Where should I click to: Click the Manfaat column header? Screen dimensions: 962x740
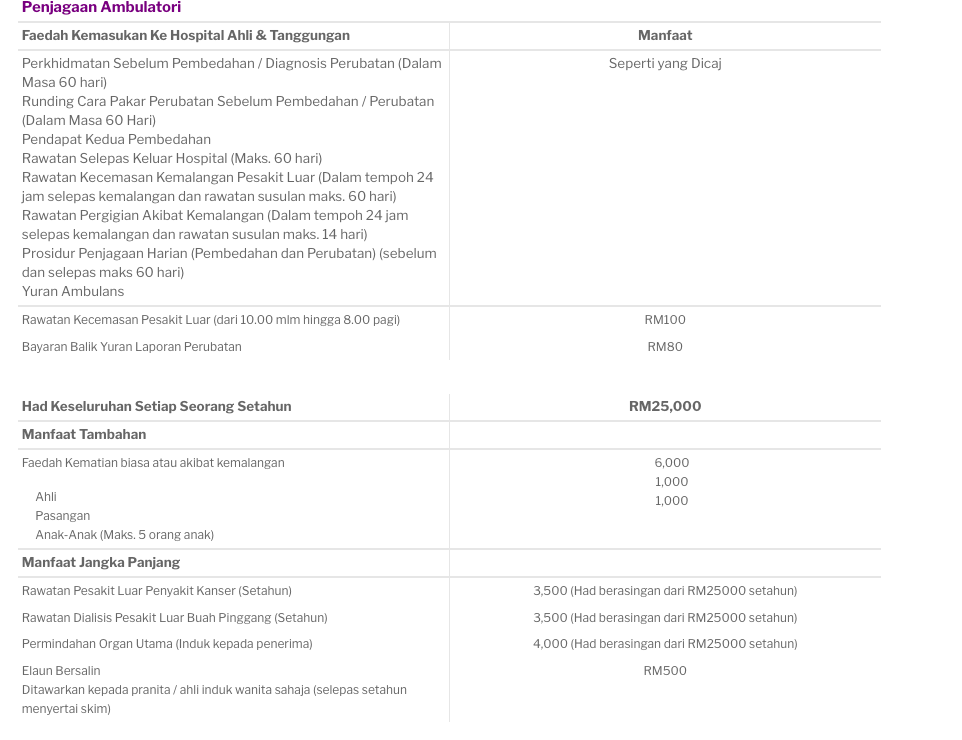664,36
